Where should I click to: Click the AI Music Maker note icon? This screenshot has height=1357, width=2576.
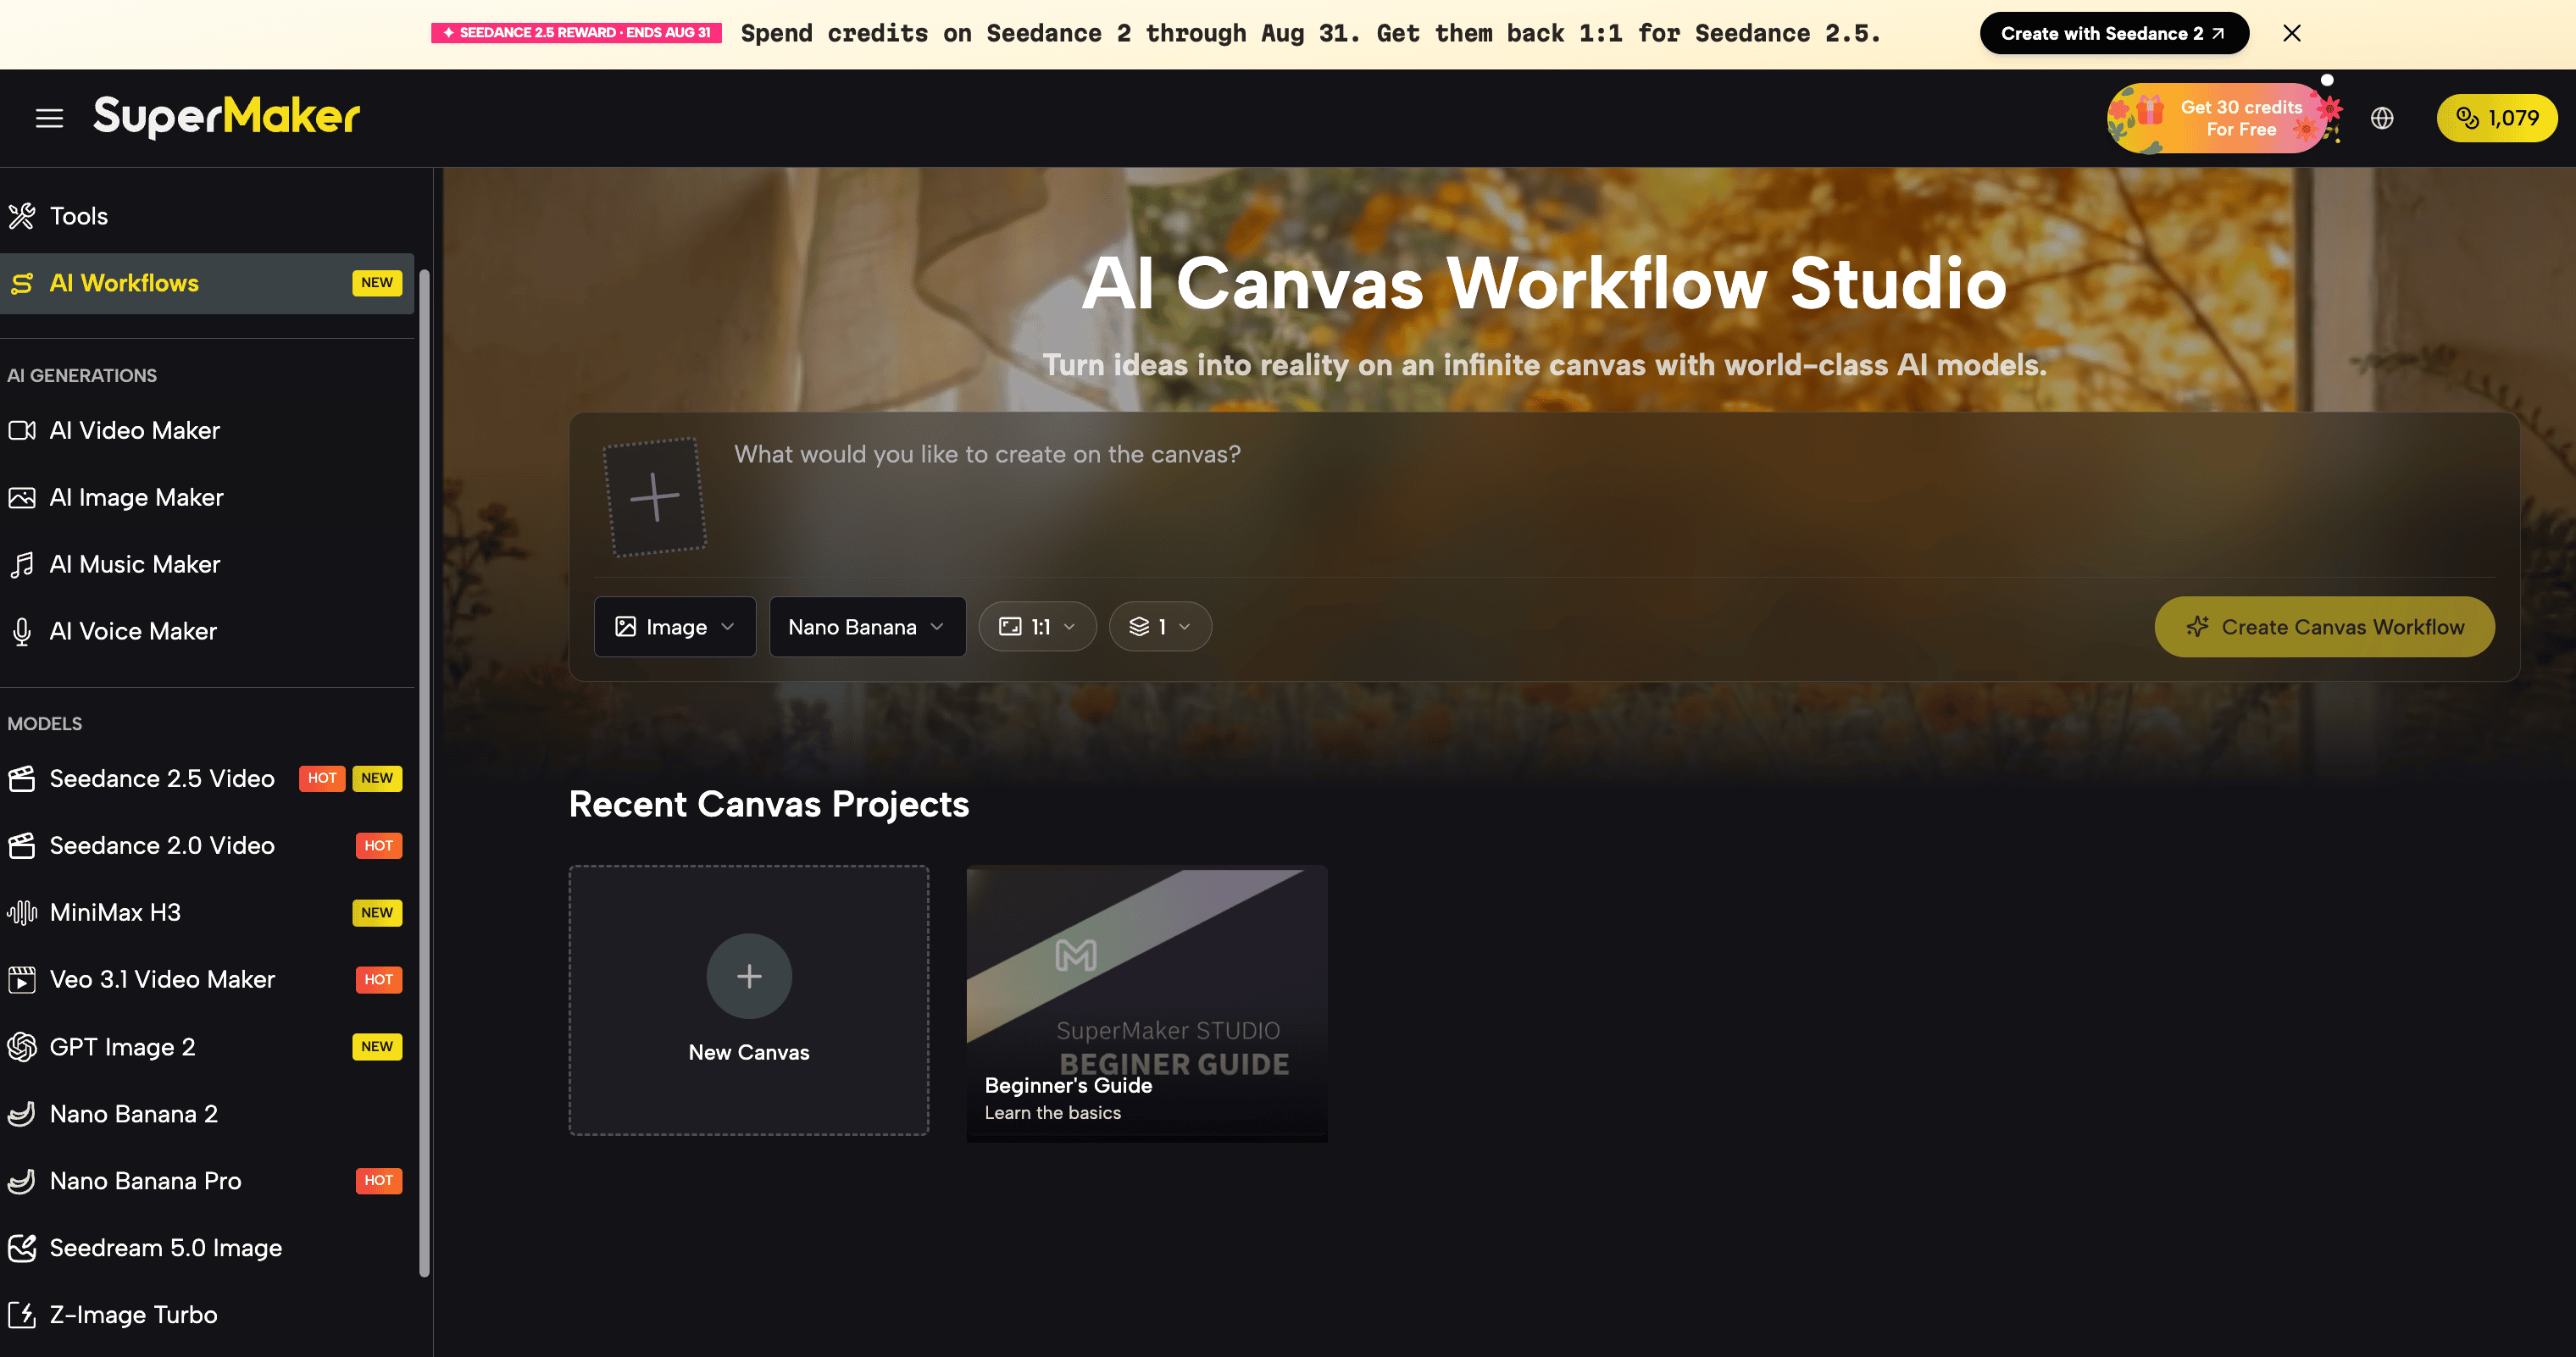(22, 564)
